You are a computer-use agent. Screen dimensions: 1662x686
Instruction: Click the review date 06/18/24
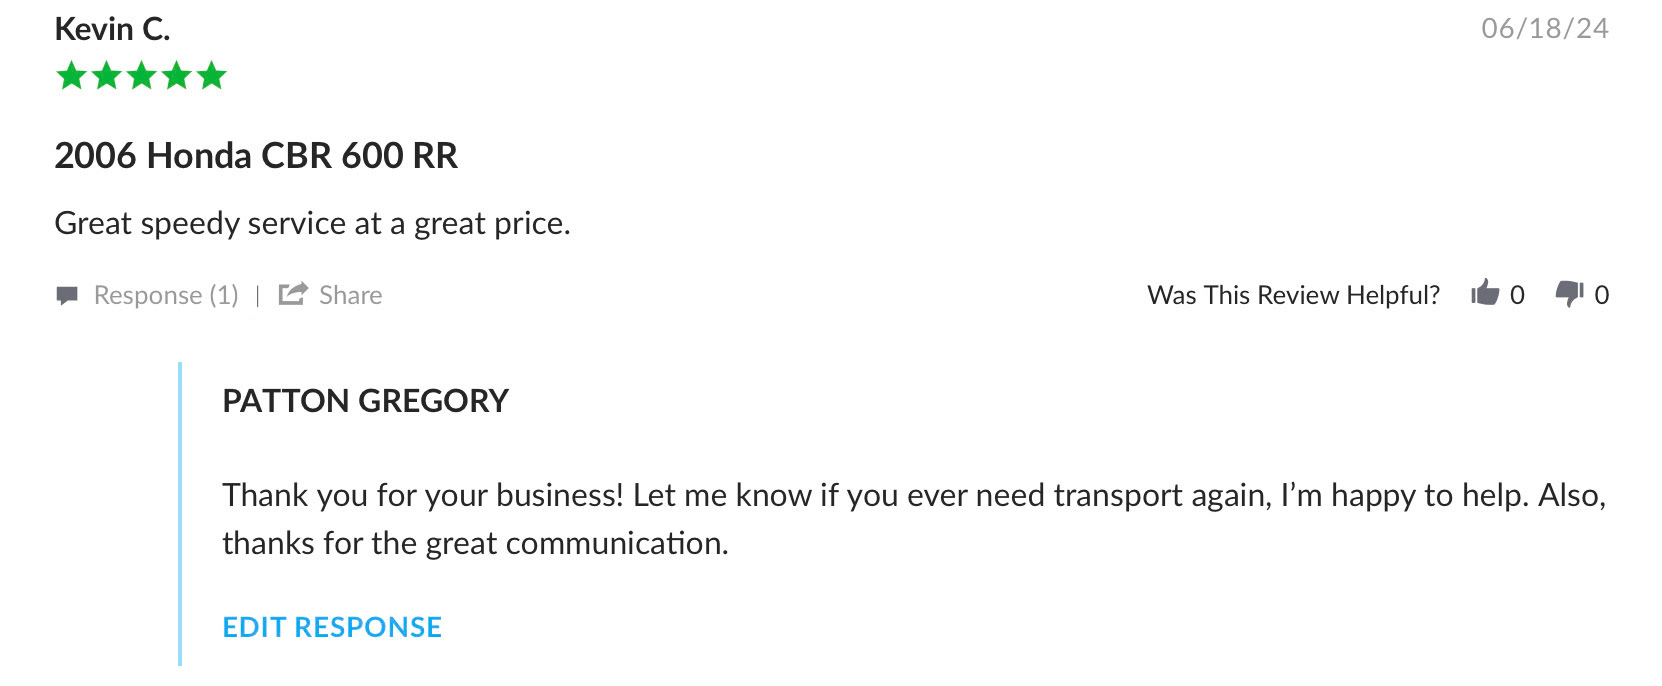tap(1544, 28)
